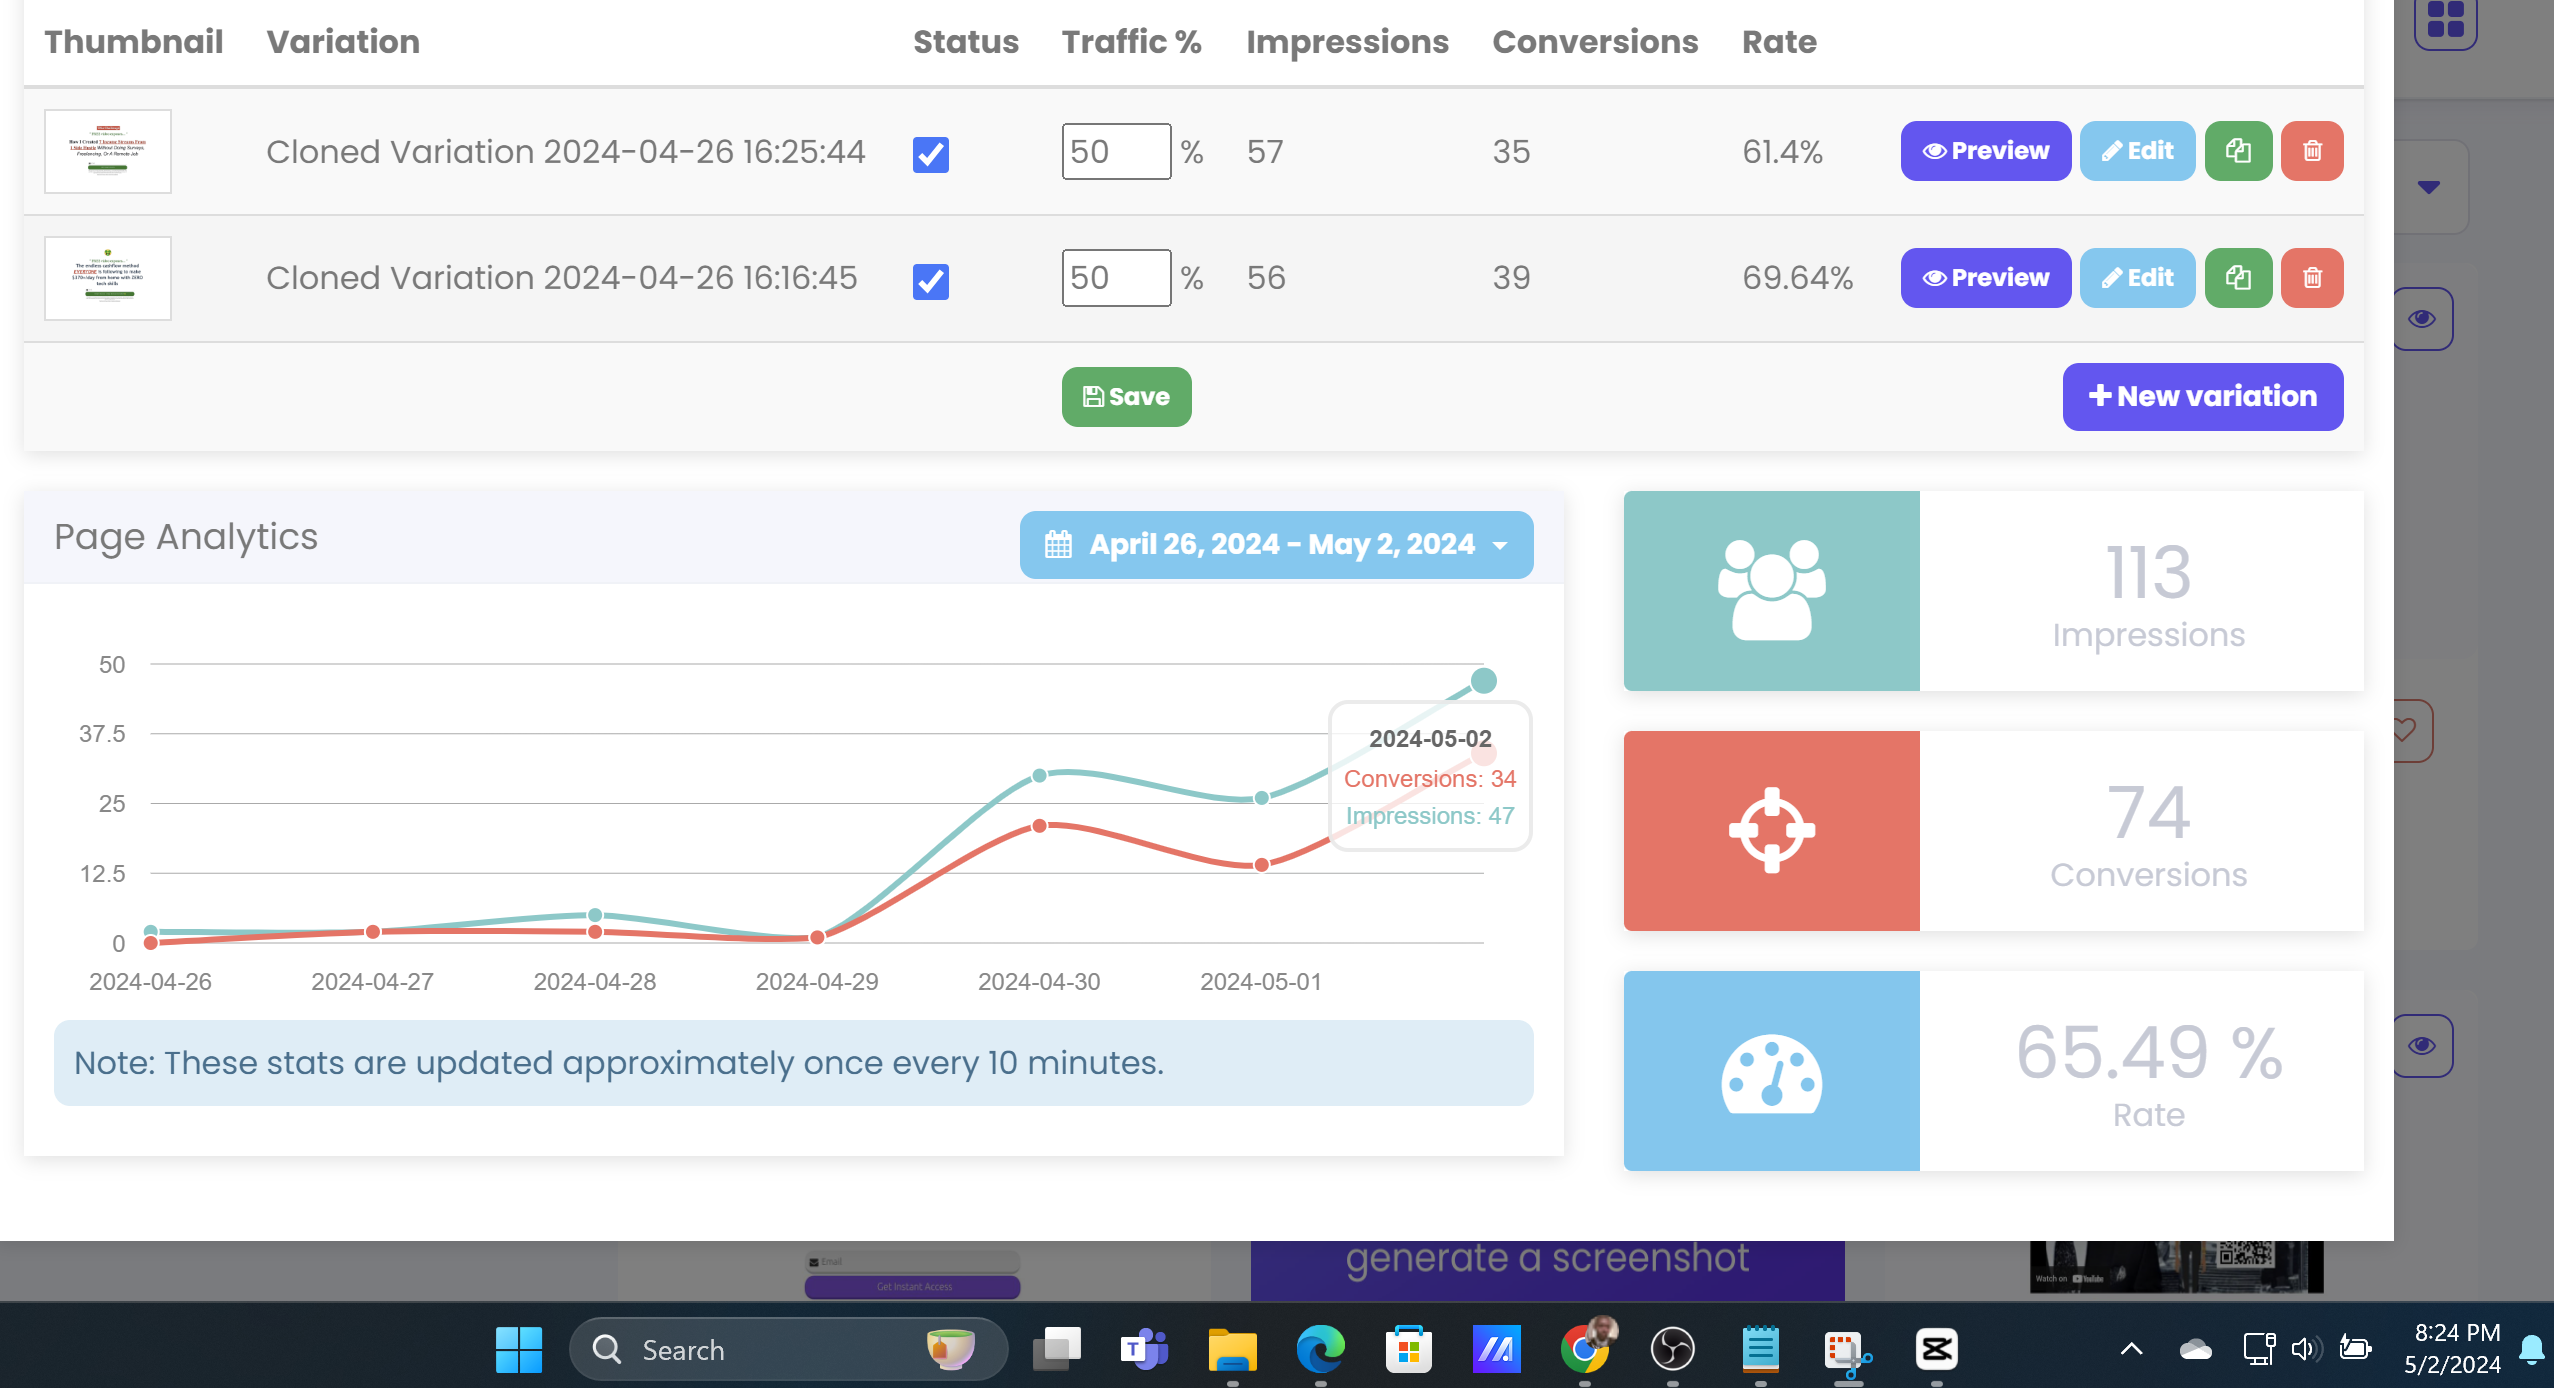
Task: Click the Snipping Tool taskbar icon
Action: pyautogui.click(x=1847, y=1351)
